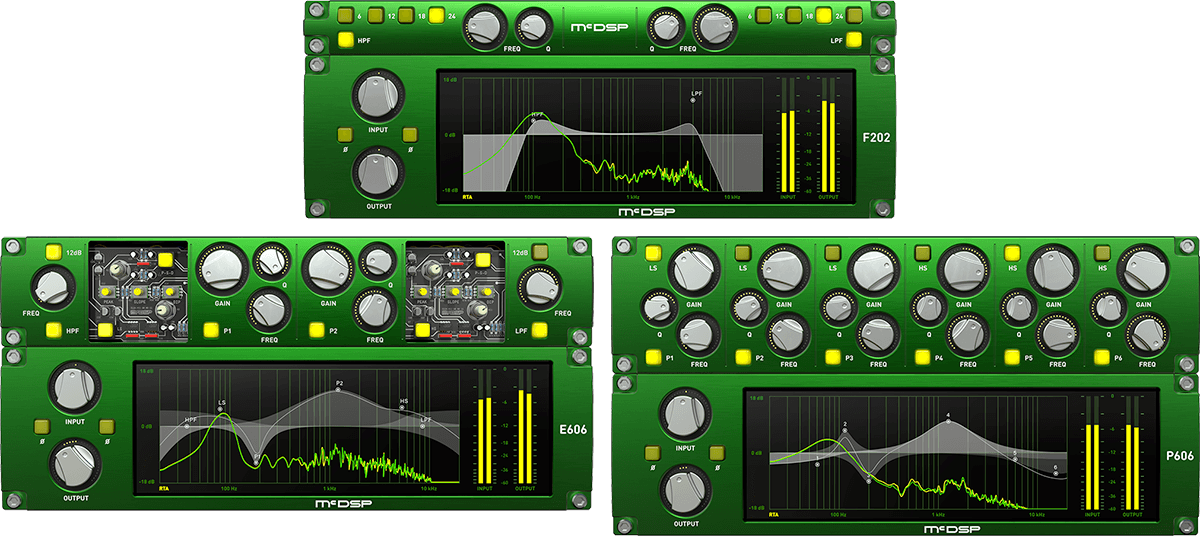1200x536 pixels.
Task: Select the 6 dB HPF slope on F202
Action: (x=346, y=15)
